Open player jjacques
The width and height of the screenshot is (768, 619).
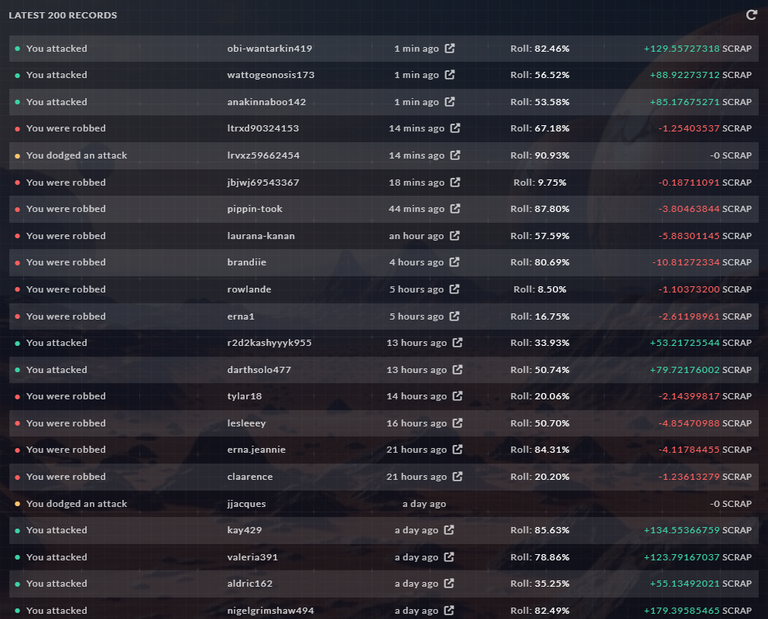point(246,504)
